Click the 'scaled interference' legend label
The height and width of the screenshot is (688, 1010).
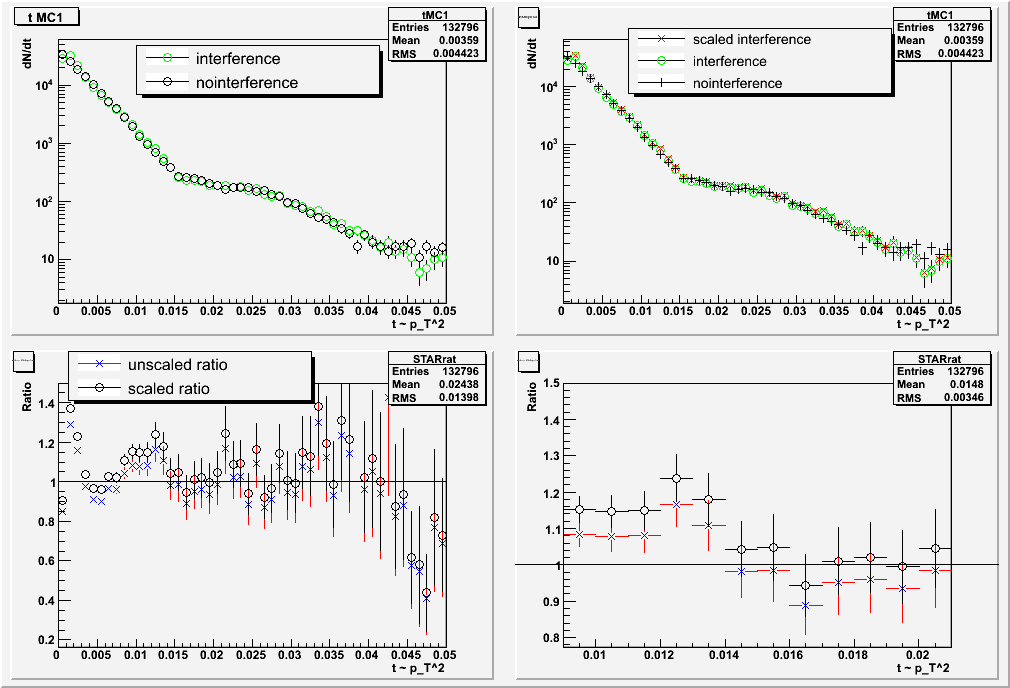(x=751, y=39)
